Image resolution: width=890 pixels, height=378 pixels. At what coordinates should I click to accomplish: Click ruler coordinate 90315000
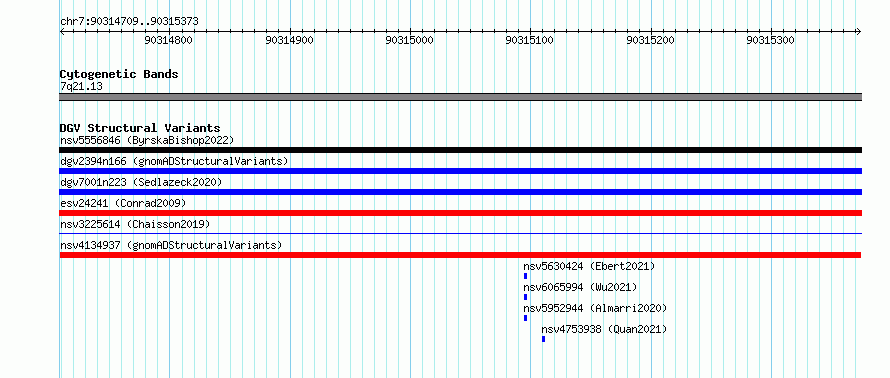click(x=409, y=40)
